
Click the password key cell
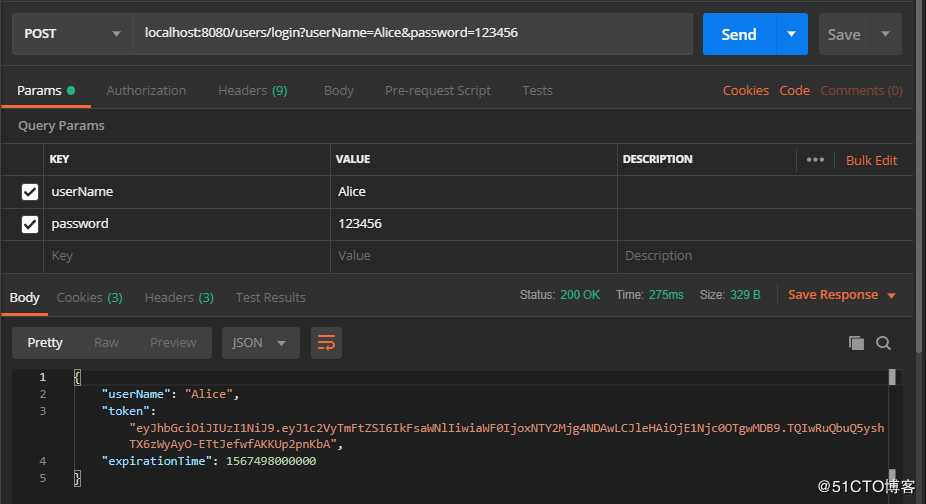click(187, 224)
